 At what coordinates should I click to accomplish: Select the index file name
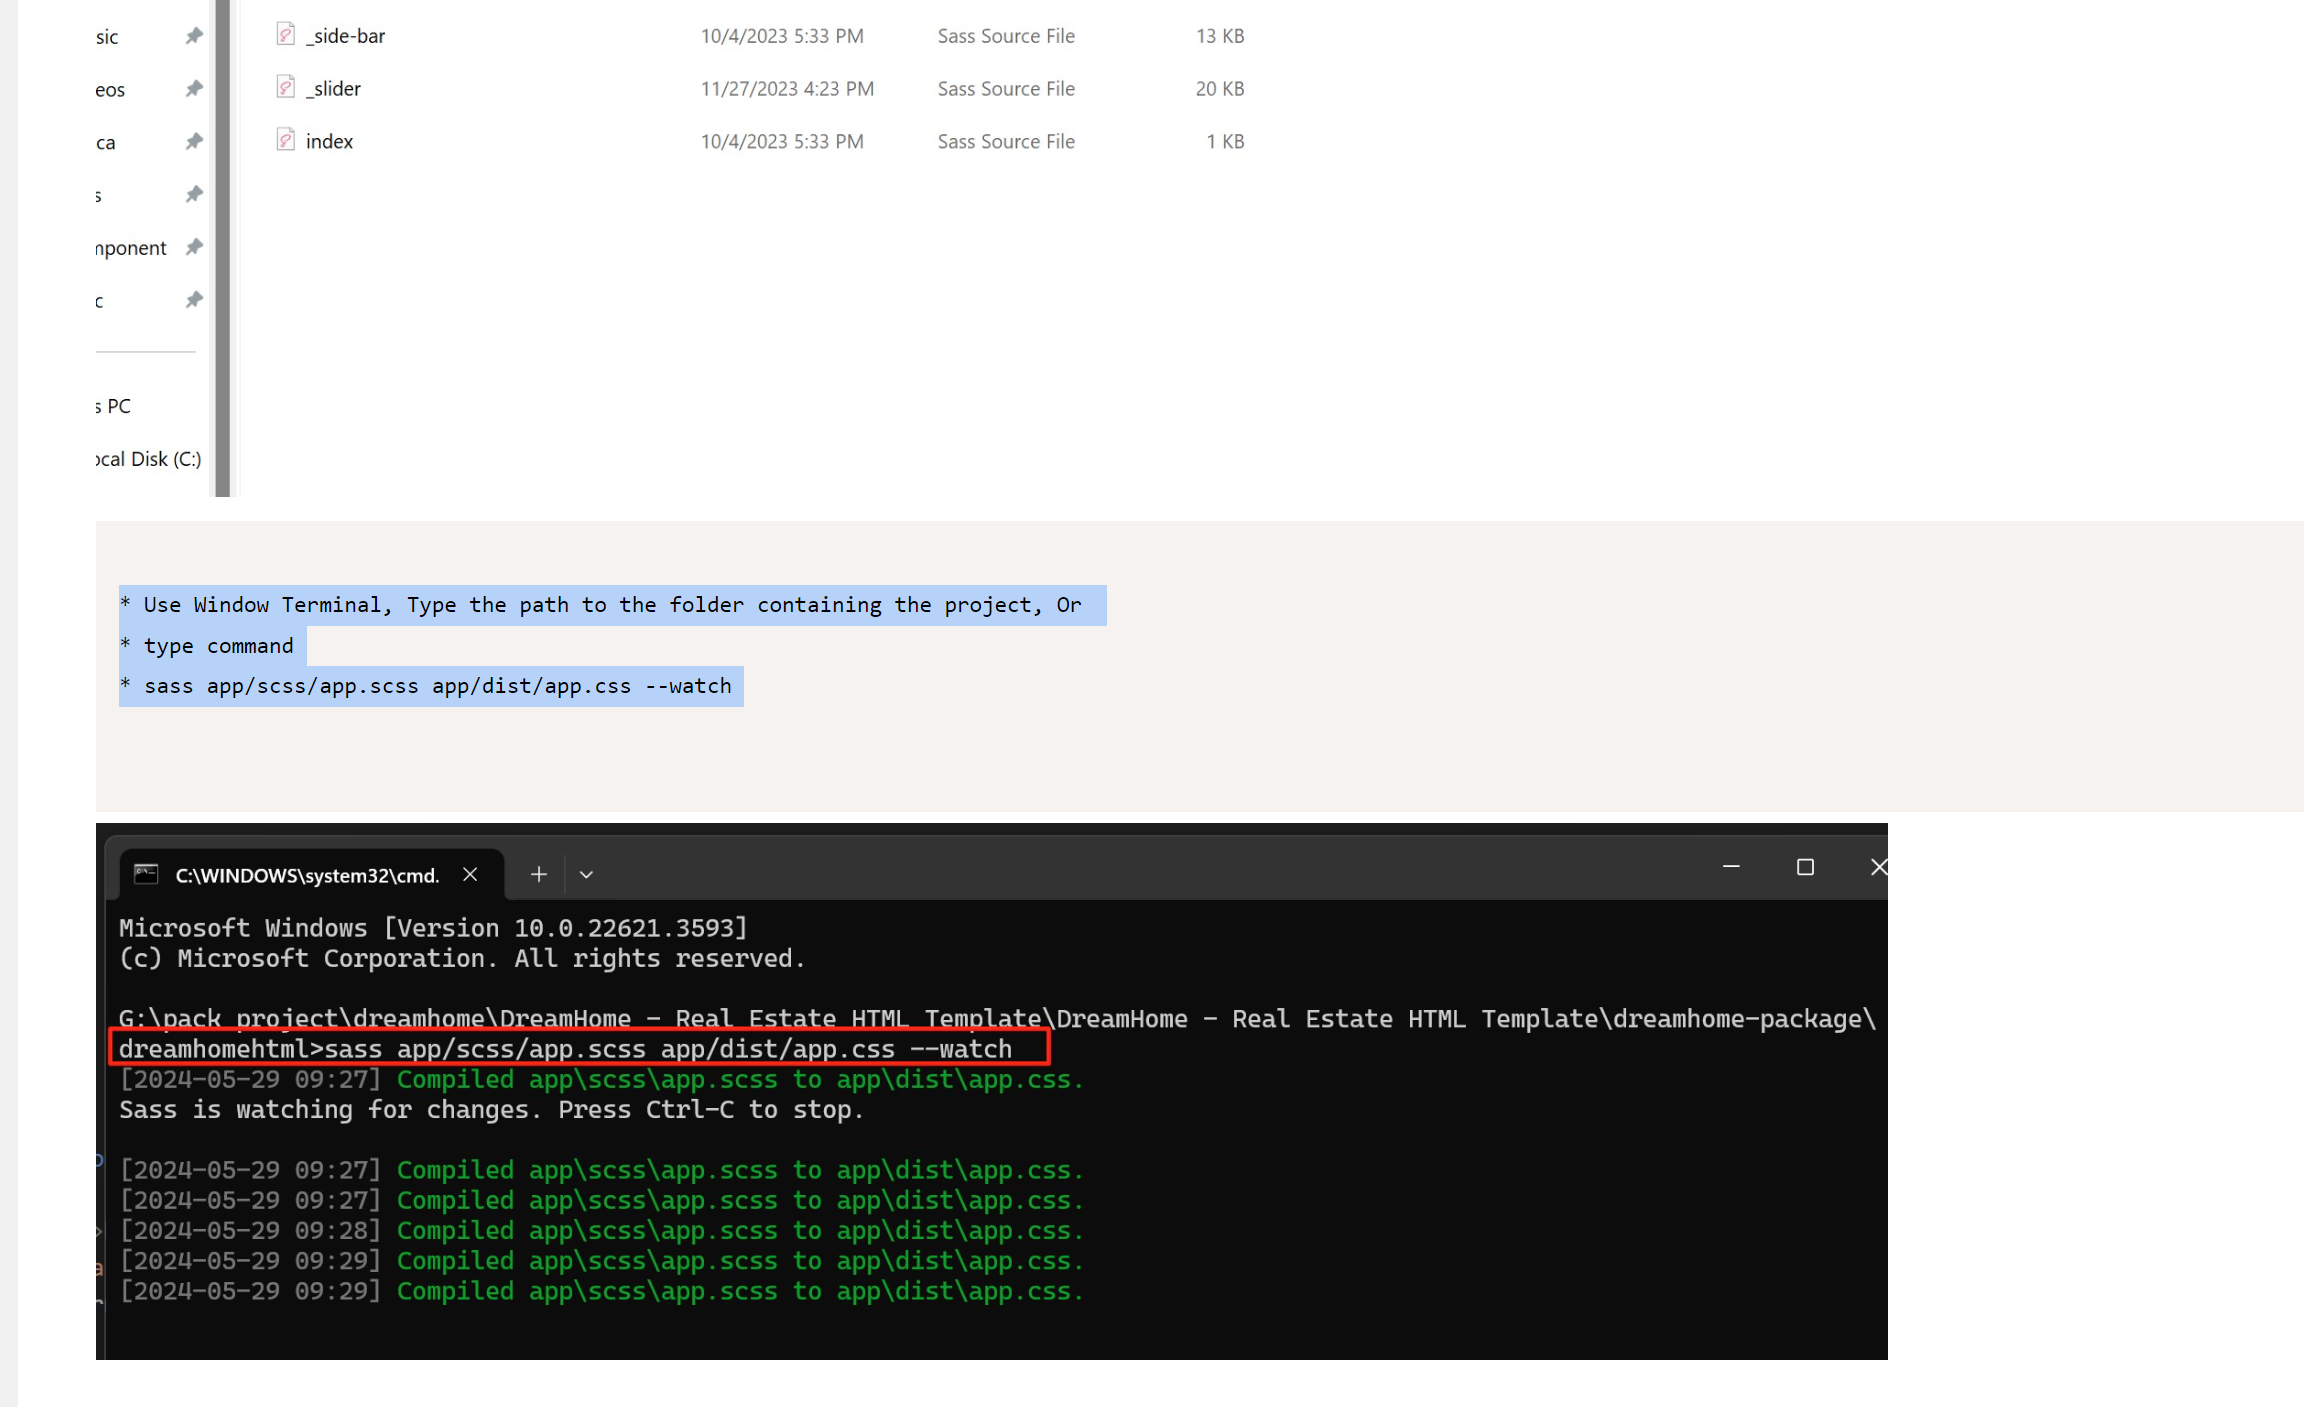coord(329,142)
